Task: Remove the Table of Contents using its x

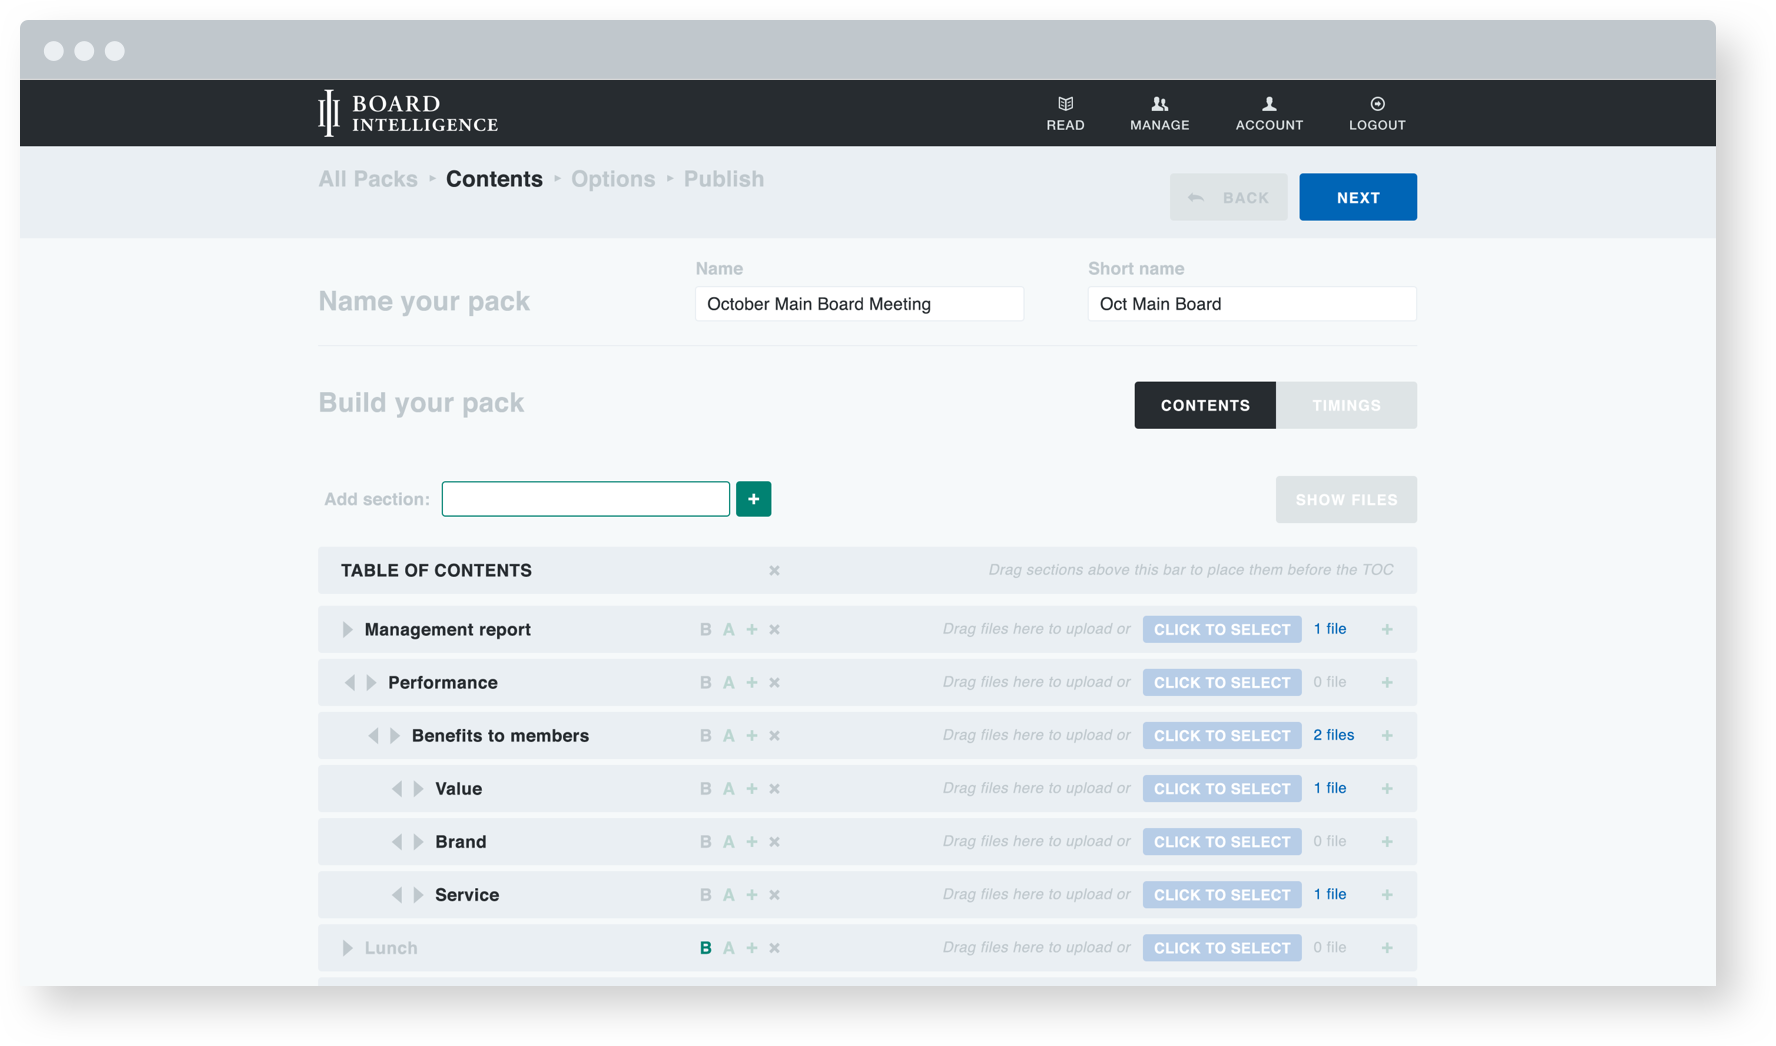Action: point(774,570)
